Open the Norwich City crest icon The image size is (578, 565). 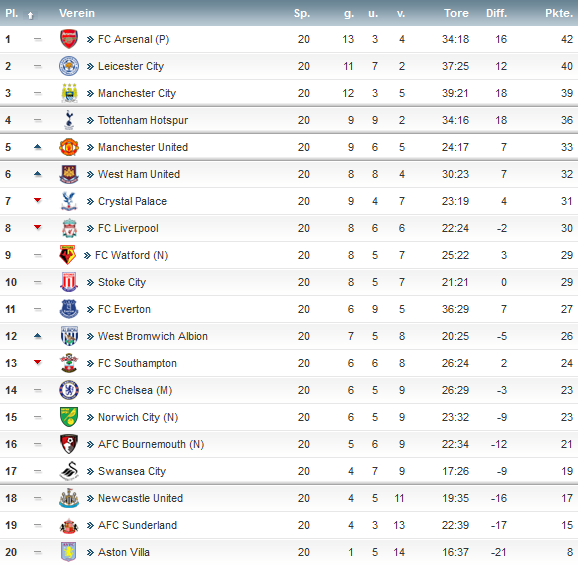pyautogui.click(x=69, y=417)
